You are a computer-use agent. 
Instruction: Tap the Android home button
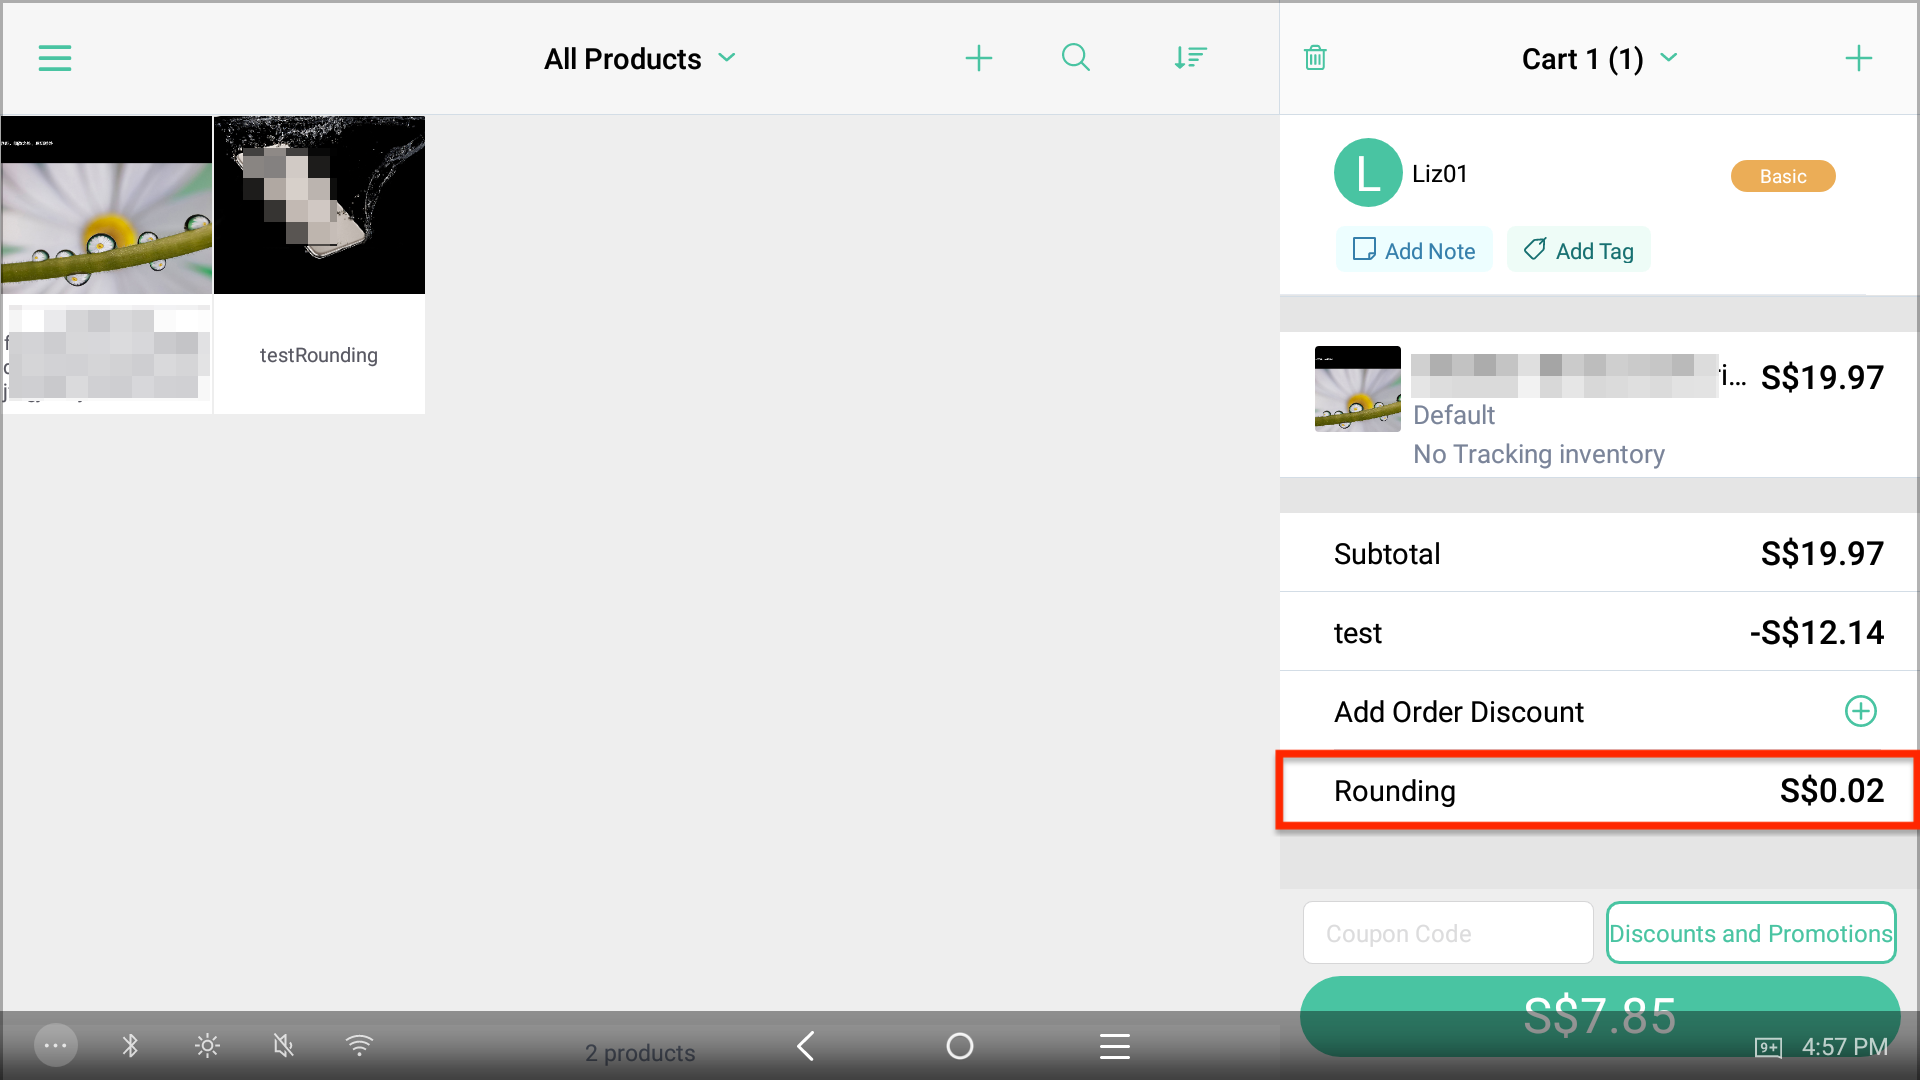pos(959,1046)
